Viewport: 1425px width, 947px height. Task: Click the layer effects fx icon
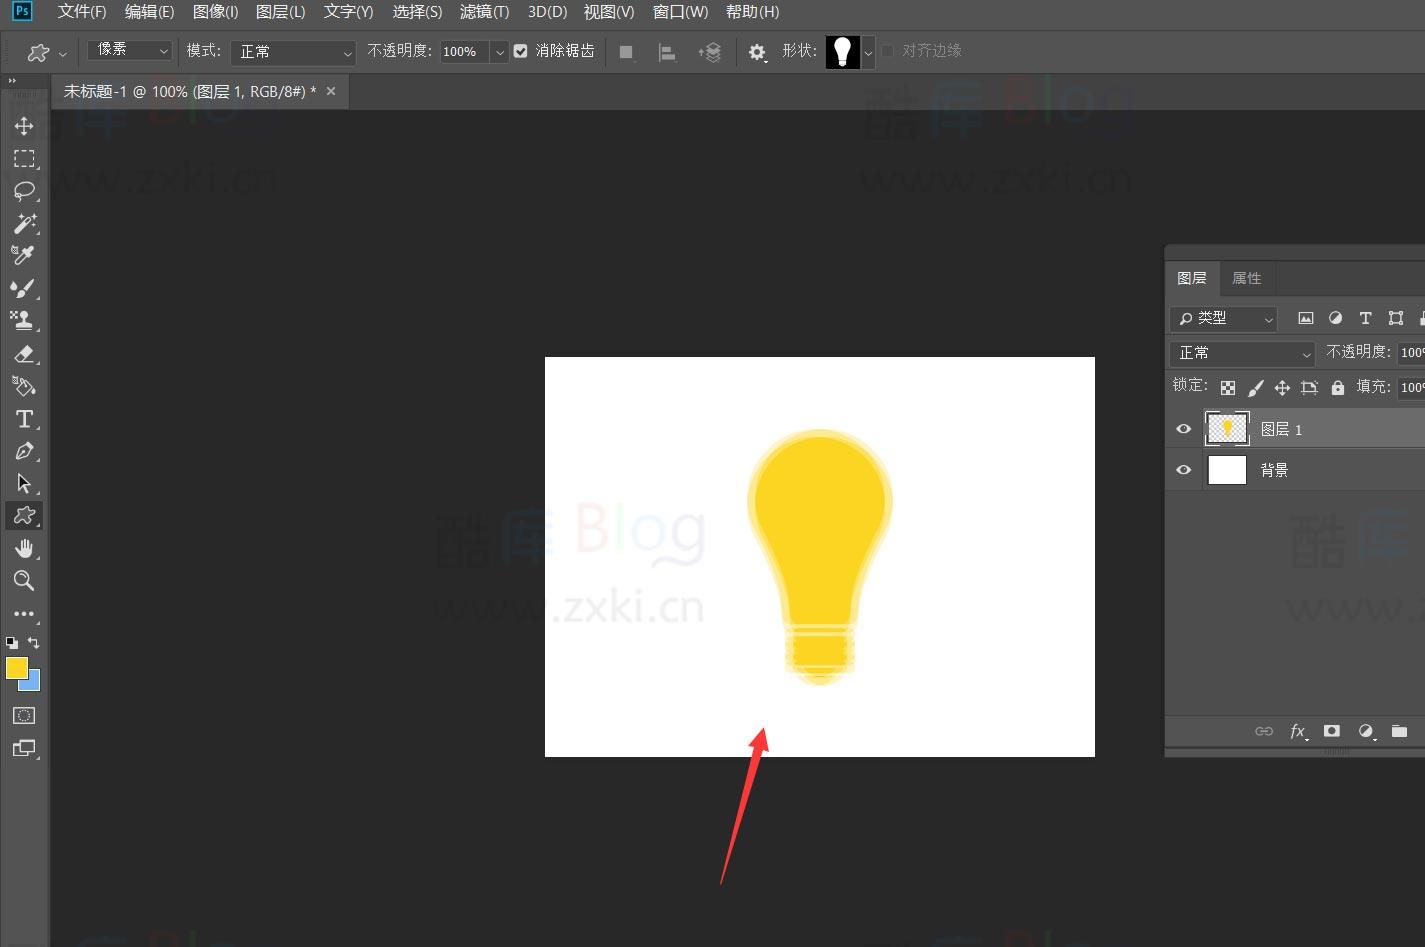coord(1298,731)
